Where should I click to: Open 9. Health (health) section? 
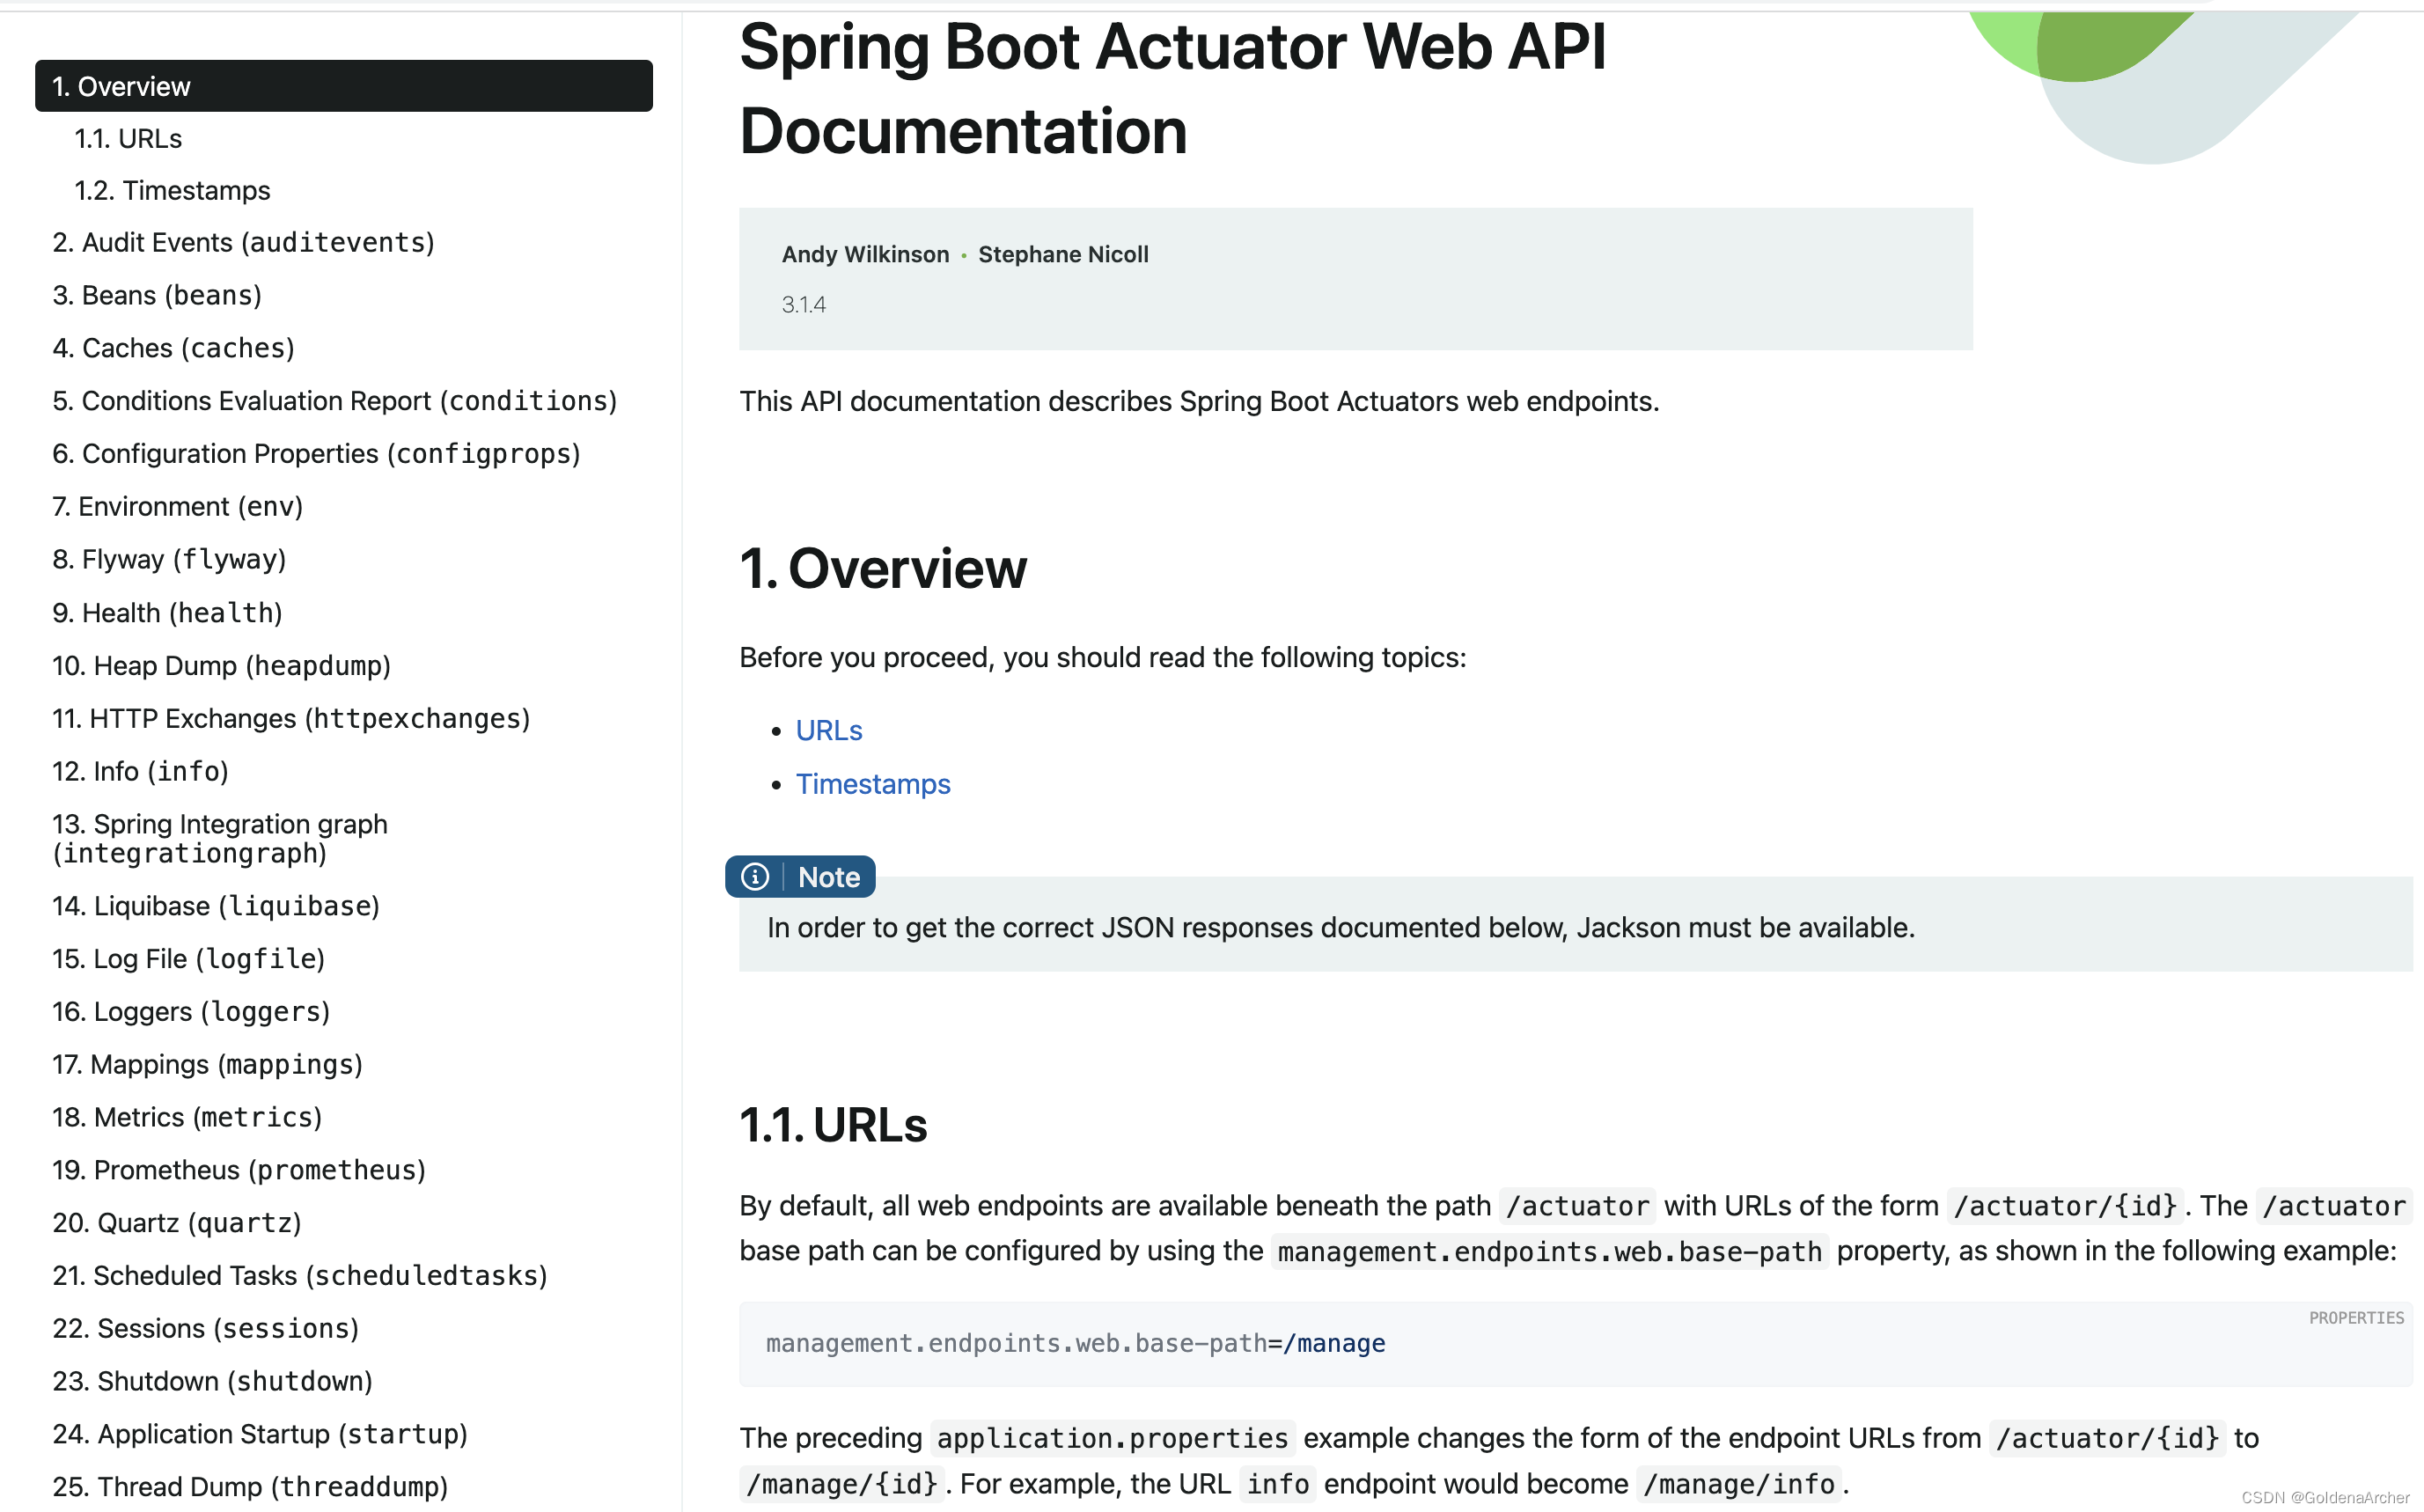click(x=167, y=612)
